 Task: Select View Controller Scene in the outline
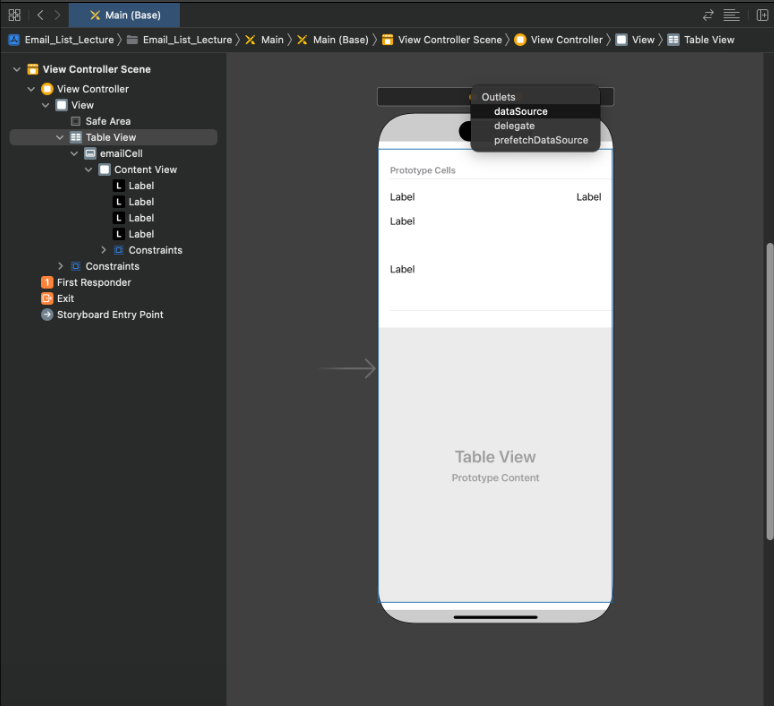point(97,69)
